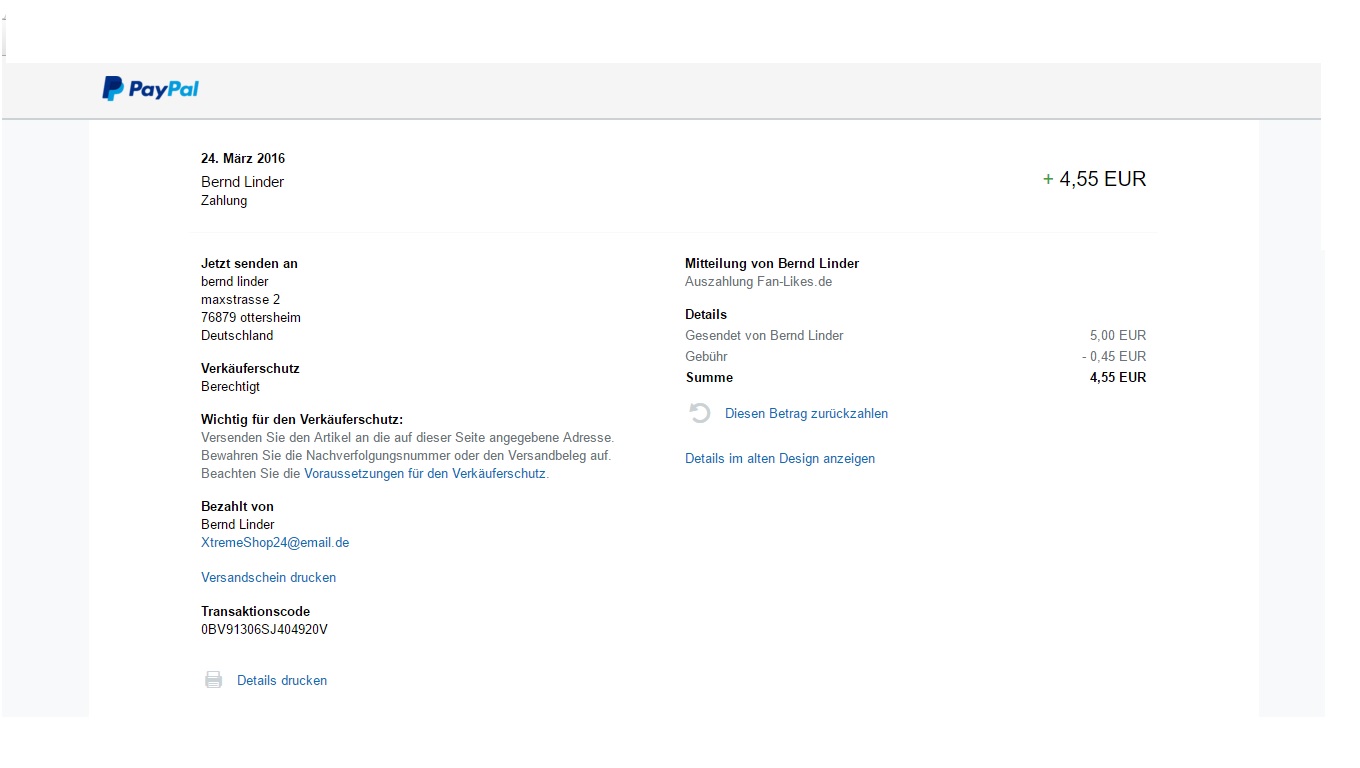Click 'Versandschein drucken' link
This screenshot has width=1360, height=768.
click(x=268, y=577)
